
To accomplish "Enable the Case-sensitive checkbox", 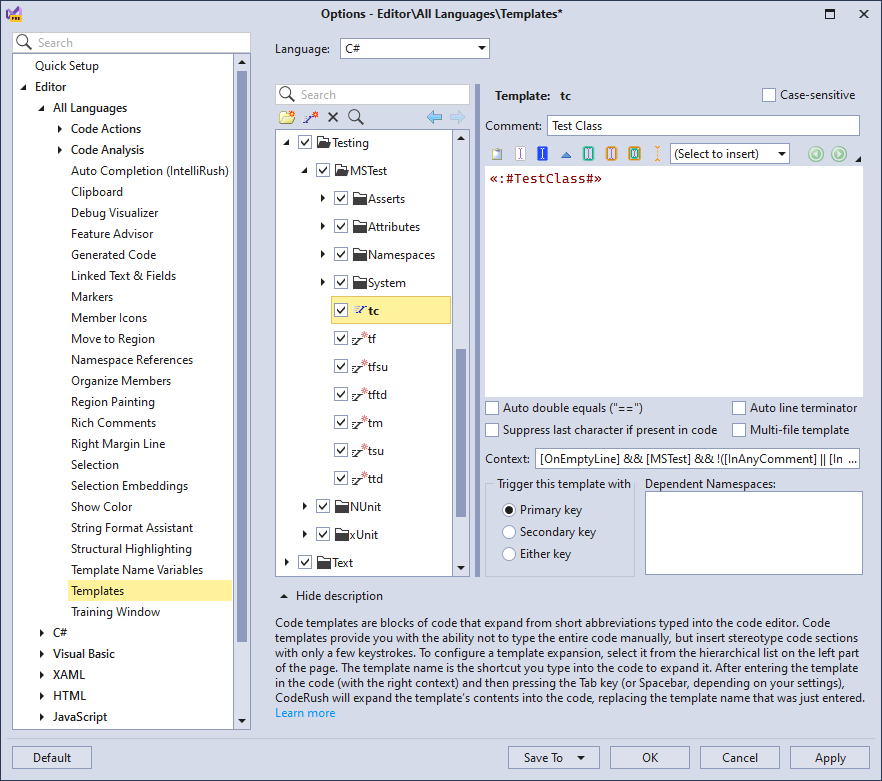I will pos(768,95).
